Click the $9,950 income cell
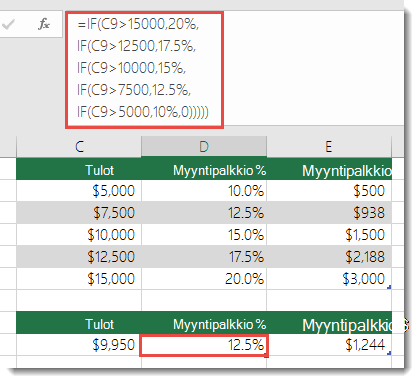 click(79, 345)
